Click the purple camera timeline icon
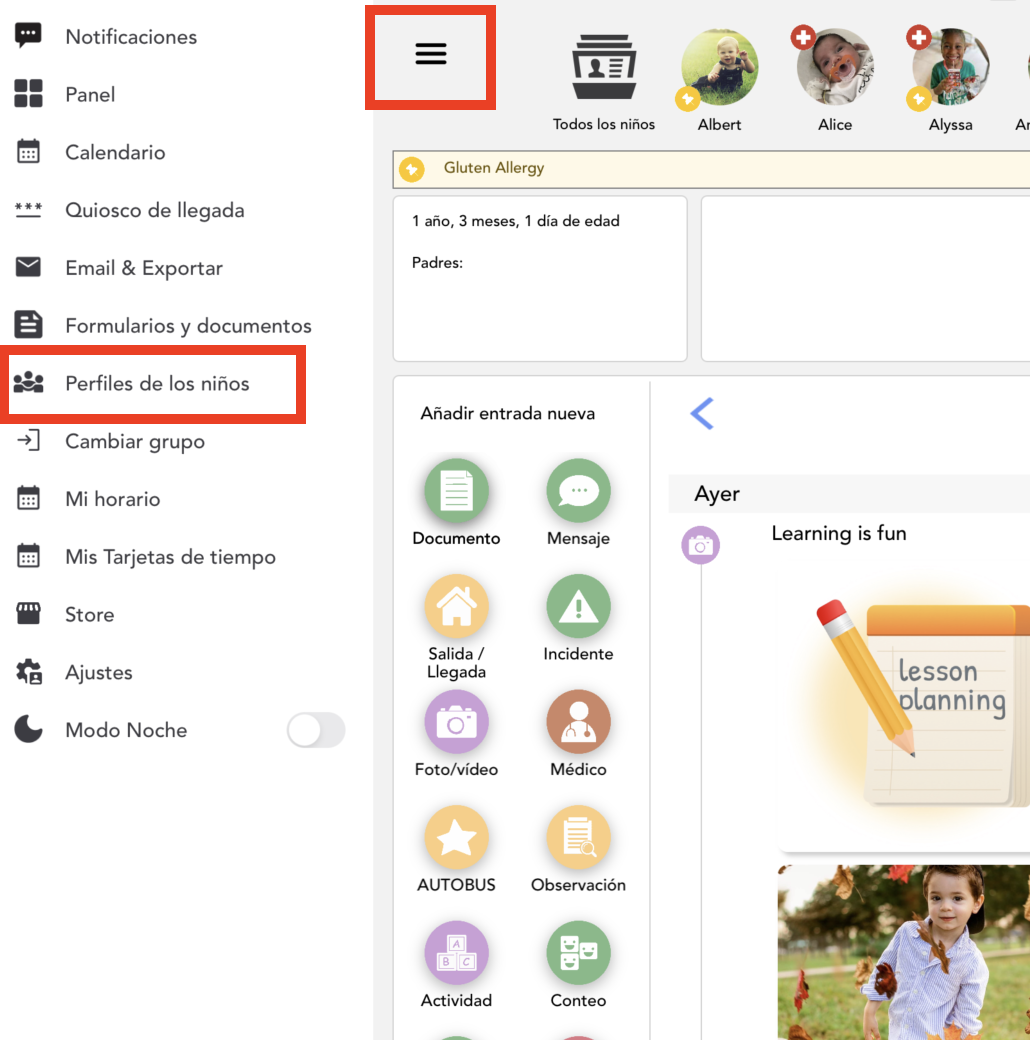 click(x=700, y=545)
